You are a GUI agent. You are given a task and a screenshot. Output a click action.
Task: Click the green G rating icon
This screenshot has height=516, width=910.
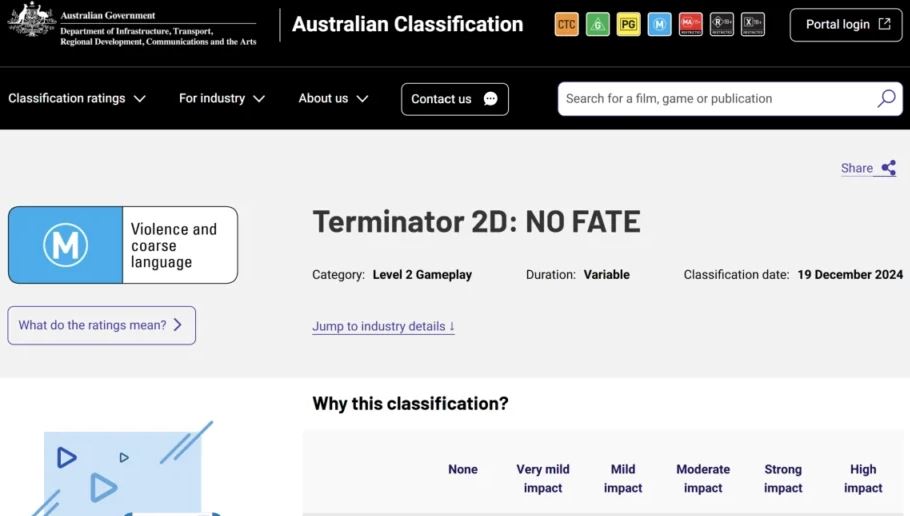pos(598,24)
